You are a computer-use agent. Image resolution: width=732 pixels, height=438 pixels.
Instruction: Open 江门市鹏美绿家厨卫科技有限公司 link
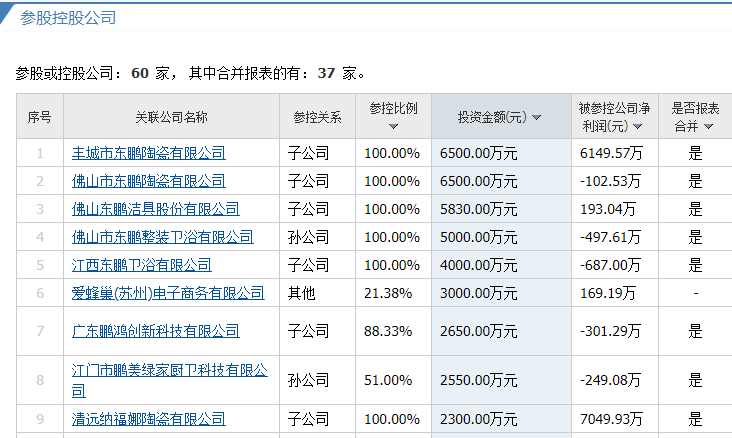coord(169,380)
